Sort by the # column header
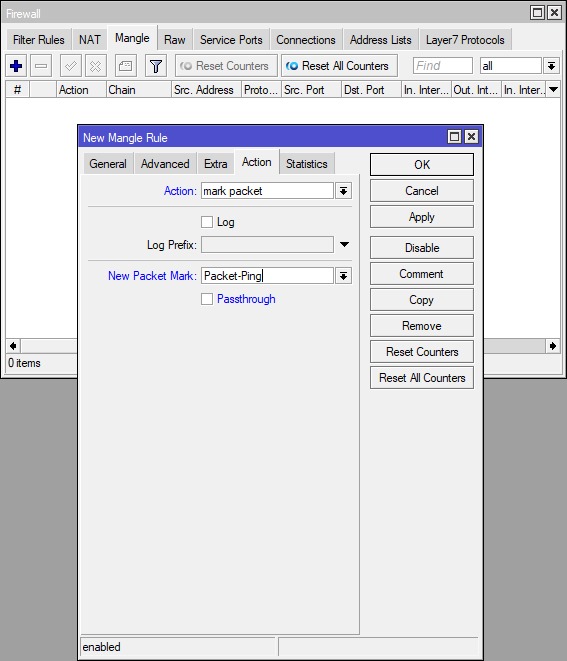This screenshot has width=567, height=661. 17,89
